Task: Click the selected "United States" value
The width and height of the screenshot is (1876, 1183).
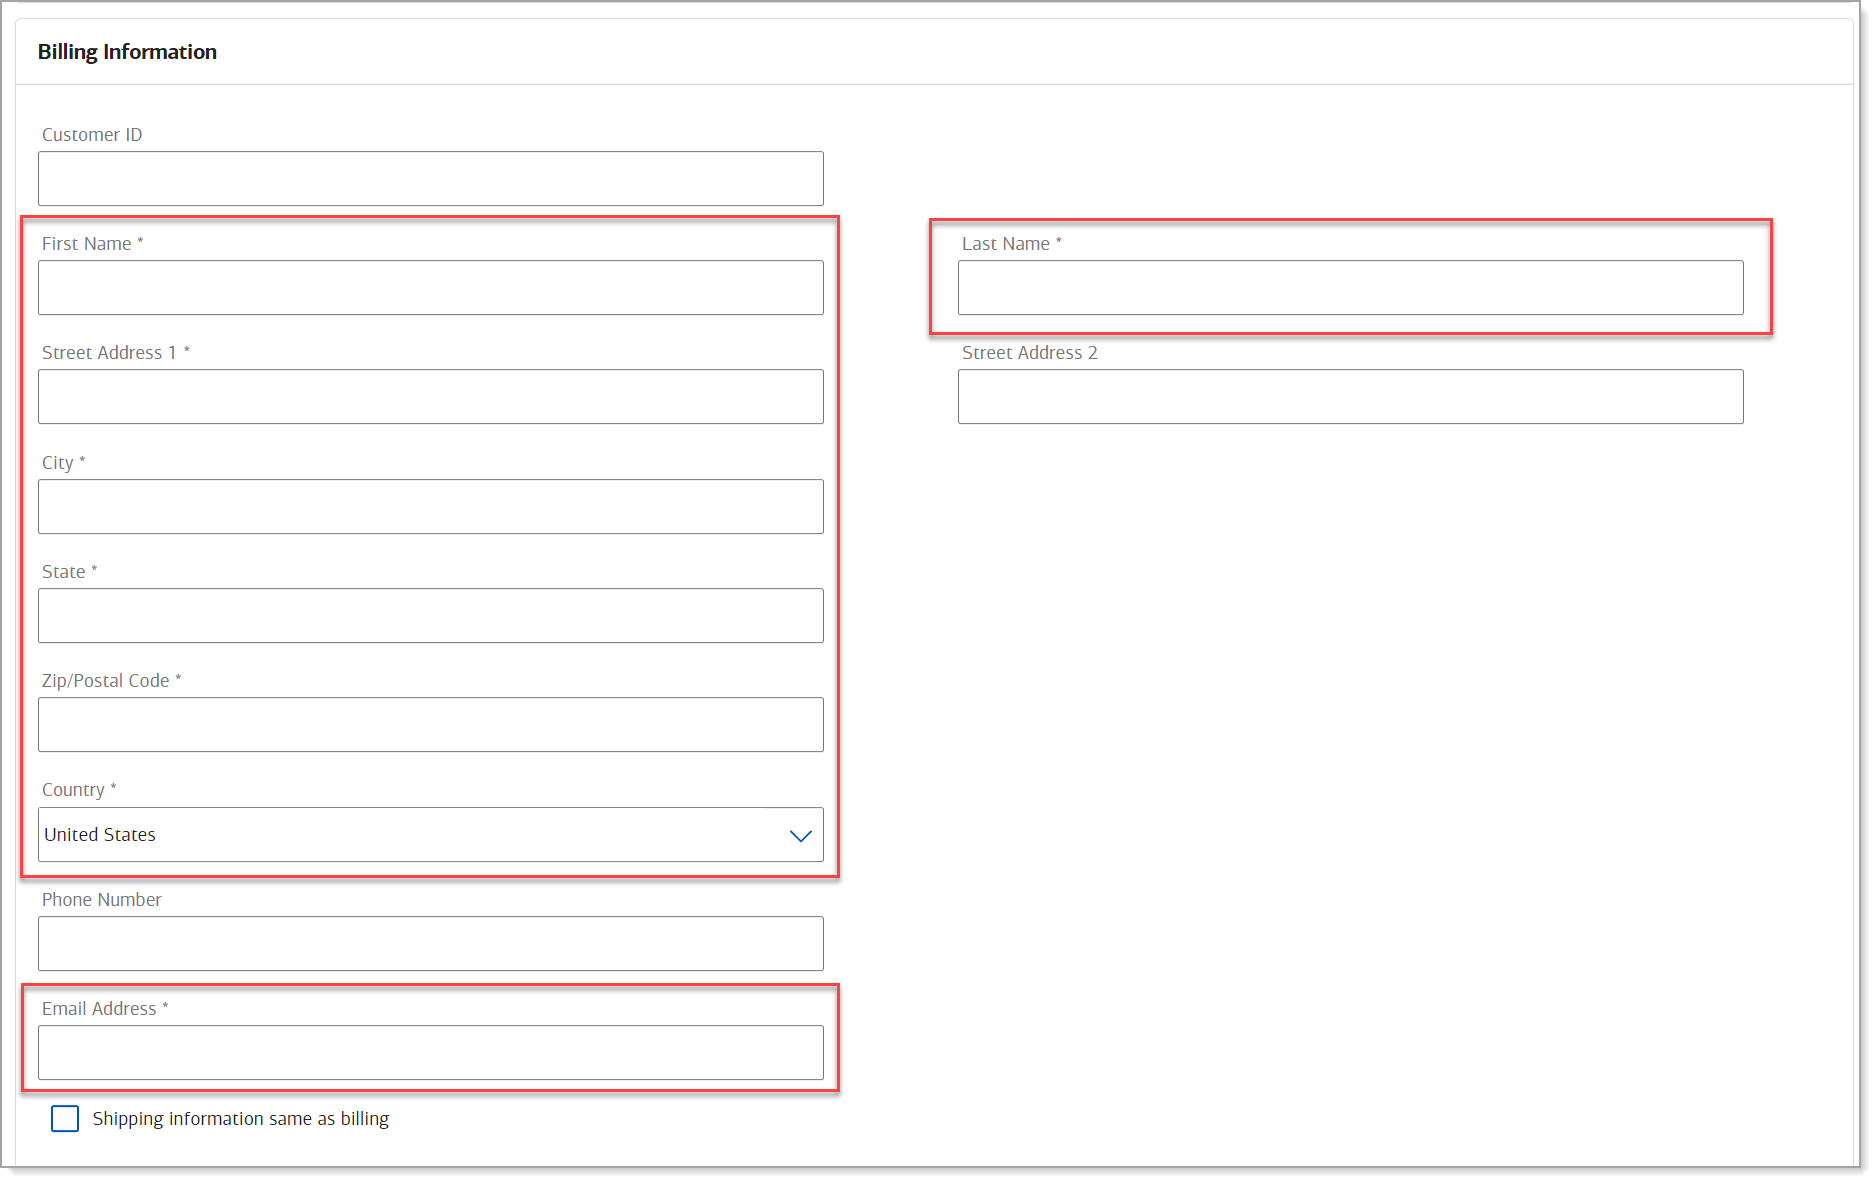Action: tap(99, 834)
